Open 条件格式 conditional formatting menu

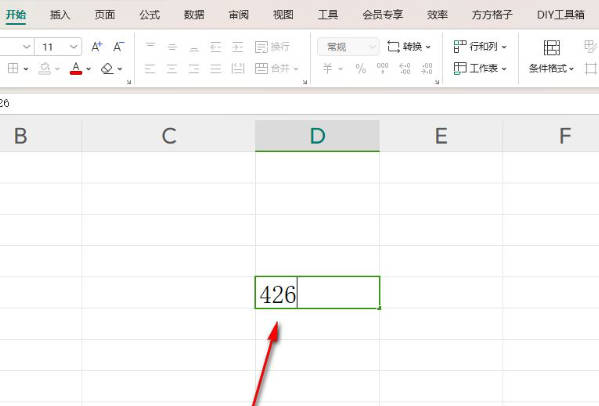[x=551, y=69]
